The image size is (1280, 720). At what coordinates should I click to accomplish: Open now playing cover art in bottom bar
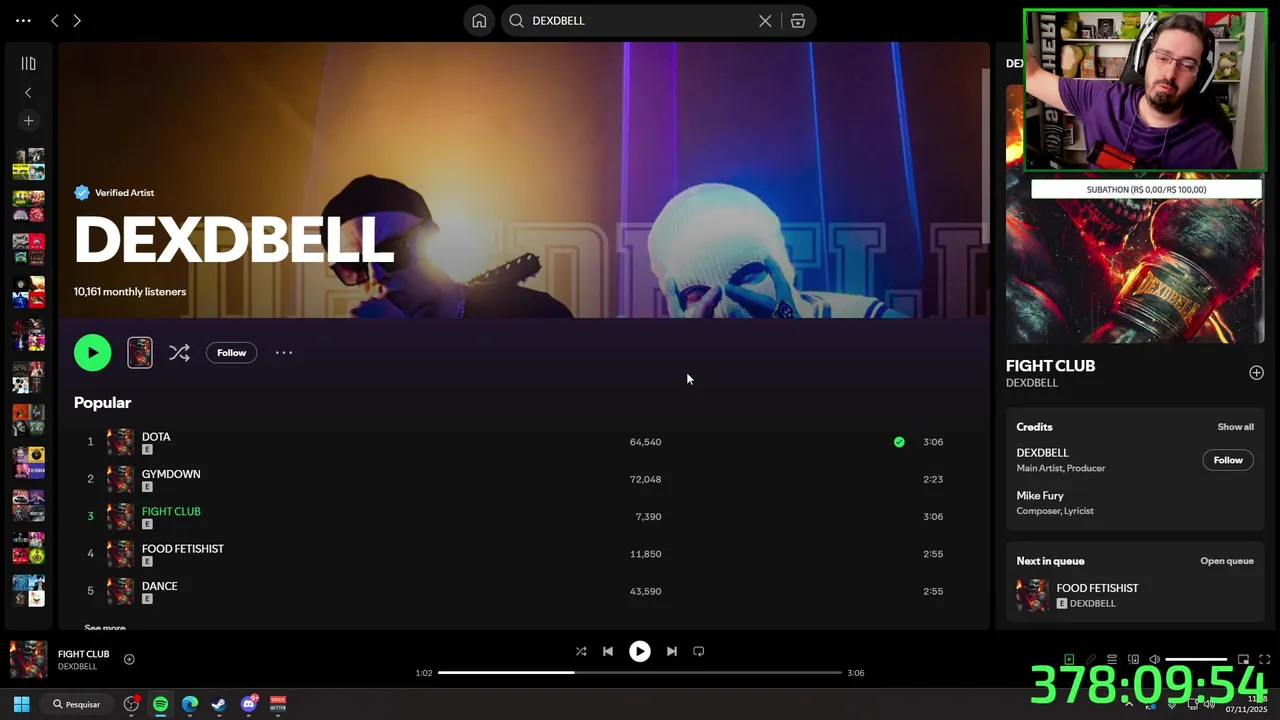point(28,659)
